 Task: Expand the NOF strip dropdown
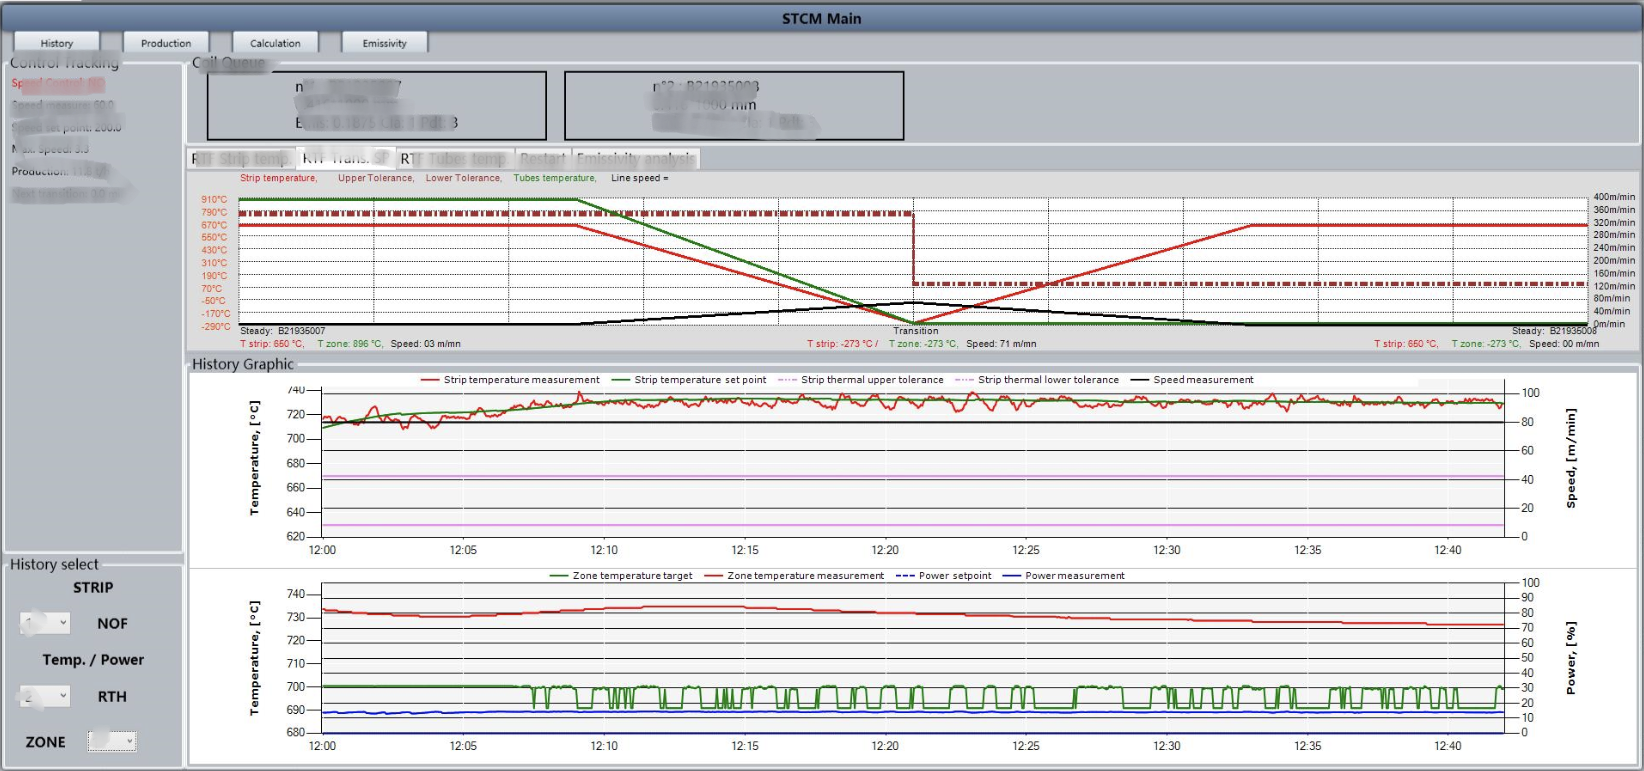45,623
